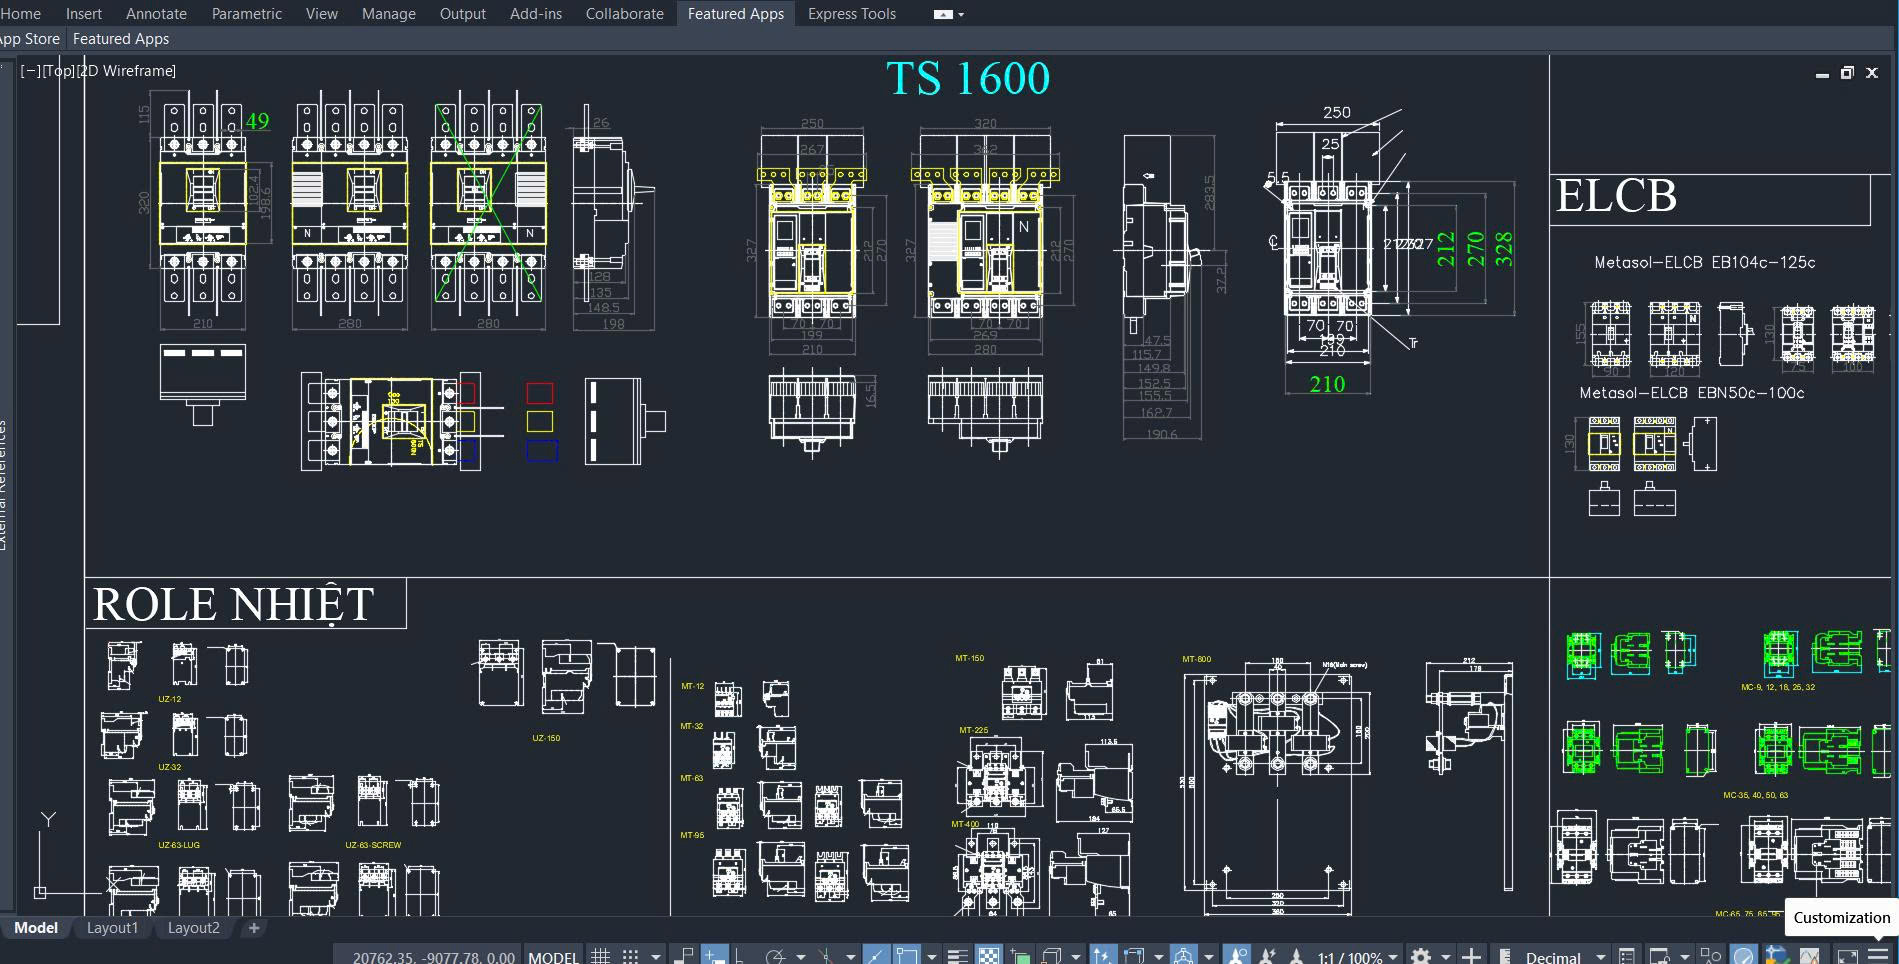Click the Selection Cycling icon

[1021, 956]
